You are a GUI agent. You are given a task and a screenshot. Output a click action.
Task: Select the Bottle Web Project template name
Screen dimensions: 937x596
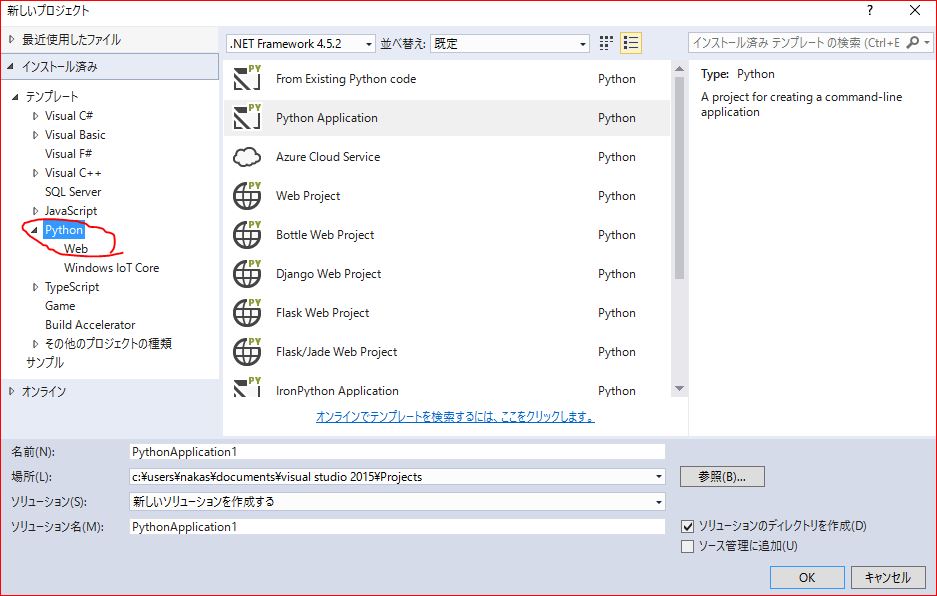[325, 235]
